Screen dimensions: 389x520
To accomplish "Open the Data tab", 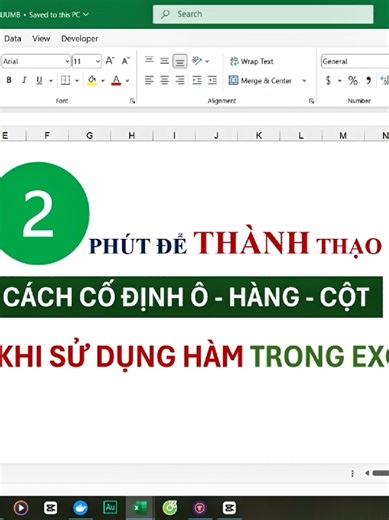I will [13, 39].
